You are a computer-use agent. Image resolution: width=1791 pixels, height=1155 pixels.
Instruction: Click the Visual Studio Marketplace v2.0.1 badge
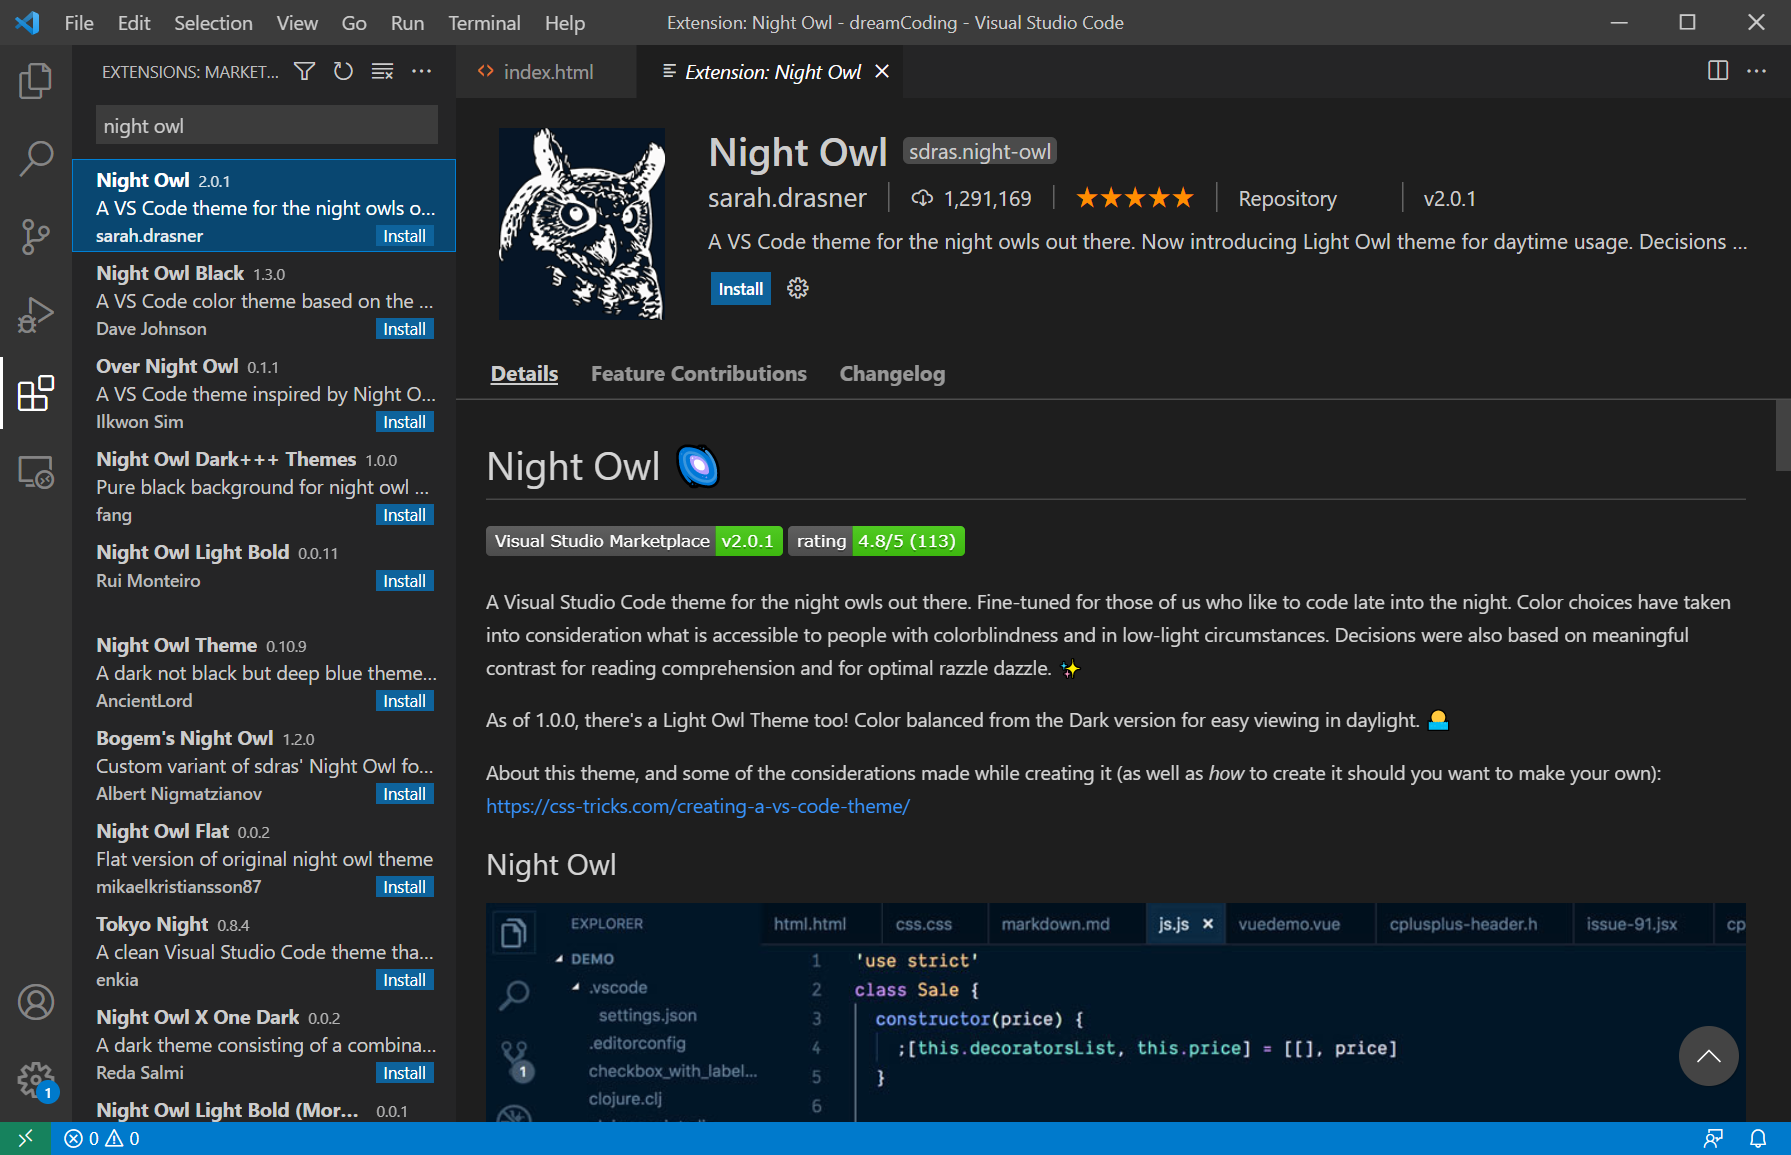[x=634, y=541]
